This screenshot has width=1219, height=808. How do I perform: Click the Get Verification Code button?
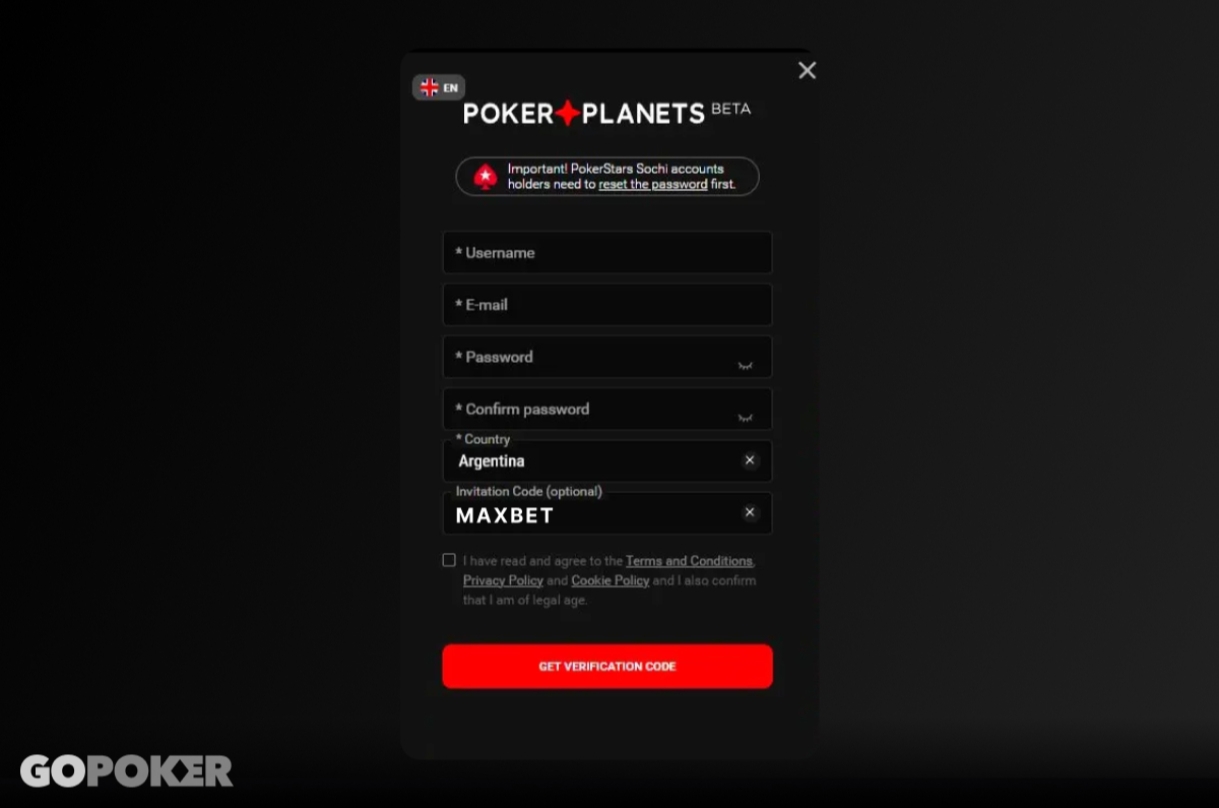pyautogui.click(x=607, y=666)
